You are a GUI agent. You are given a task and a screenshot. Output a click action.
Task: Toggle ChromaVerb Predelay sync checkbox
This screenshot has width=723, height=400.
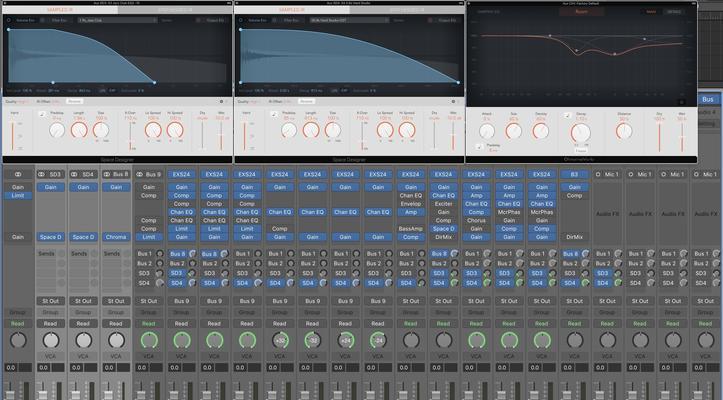click(x=479, y=147)
